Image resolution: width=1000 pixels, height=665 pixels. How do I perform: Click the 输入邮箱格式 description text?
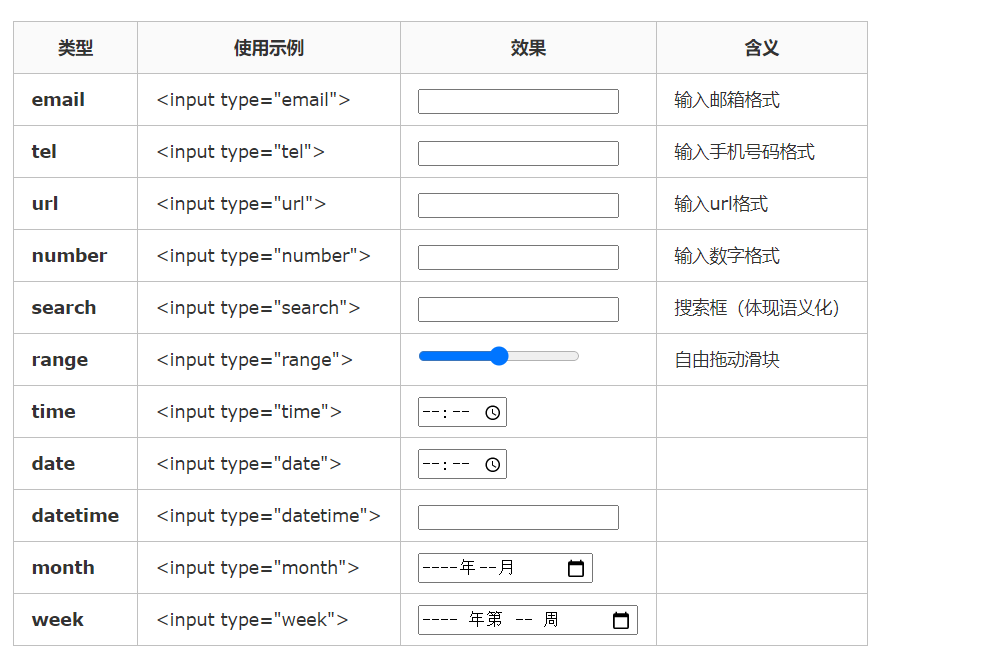click(x=726, y=100)
